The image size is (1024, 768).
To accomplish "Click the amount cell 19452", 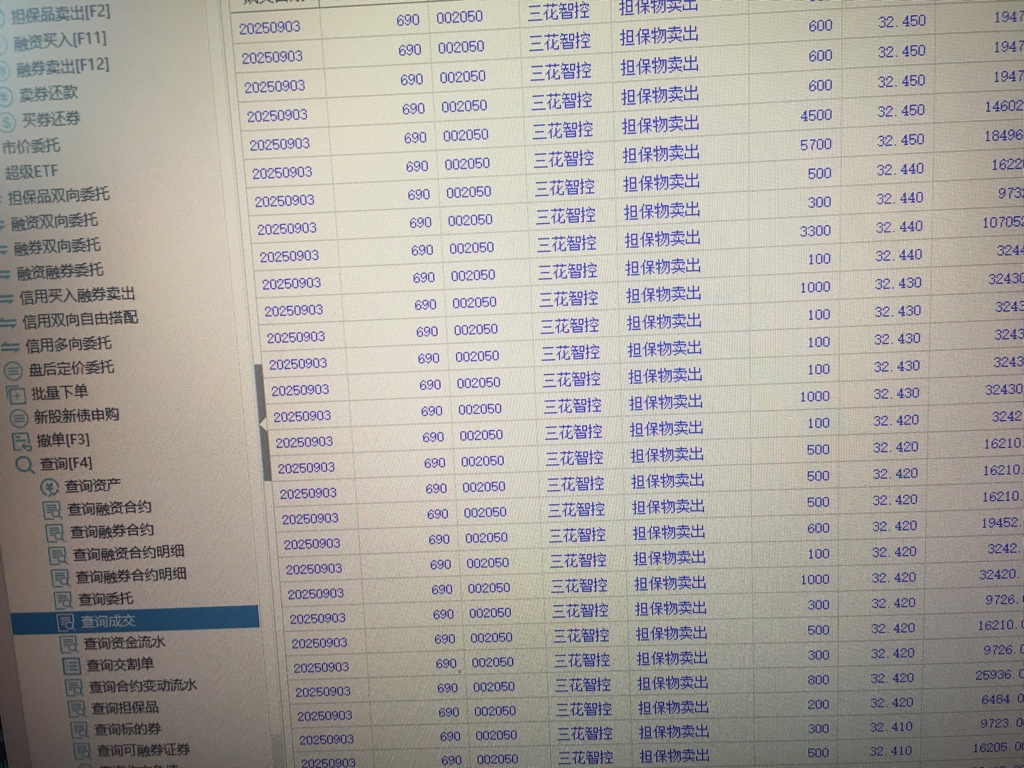I will click(x=1001, y=522).
